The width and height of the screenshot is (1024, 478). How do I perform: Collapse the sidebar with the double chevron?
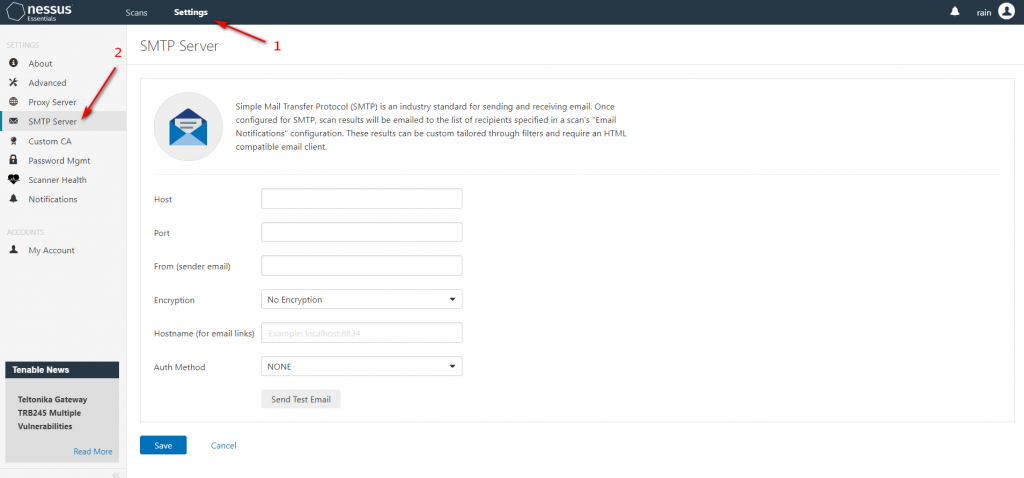116,475
